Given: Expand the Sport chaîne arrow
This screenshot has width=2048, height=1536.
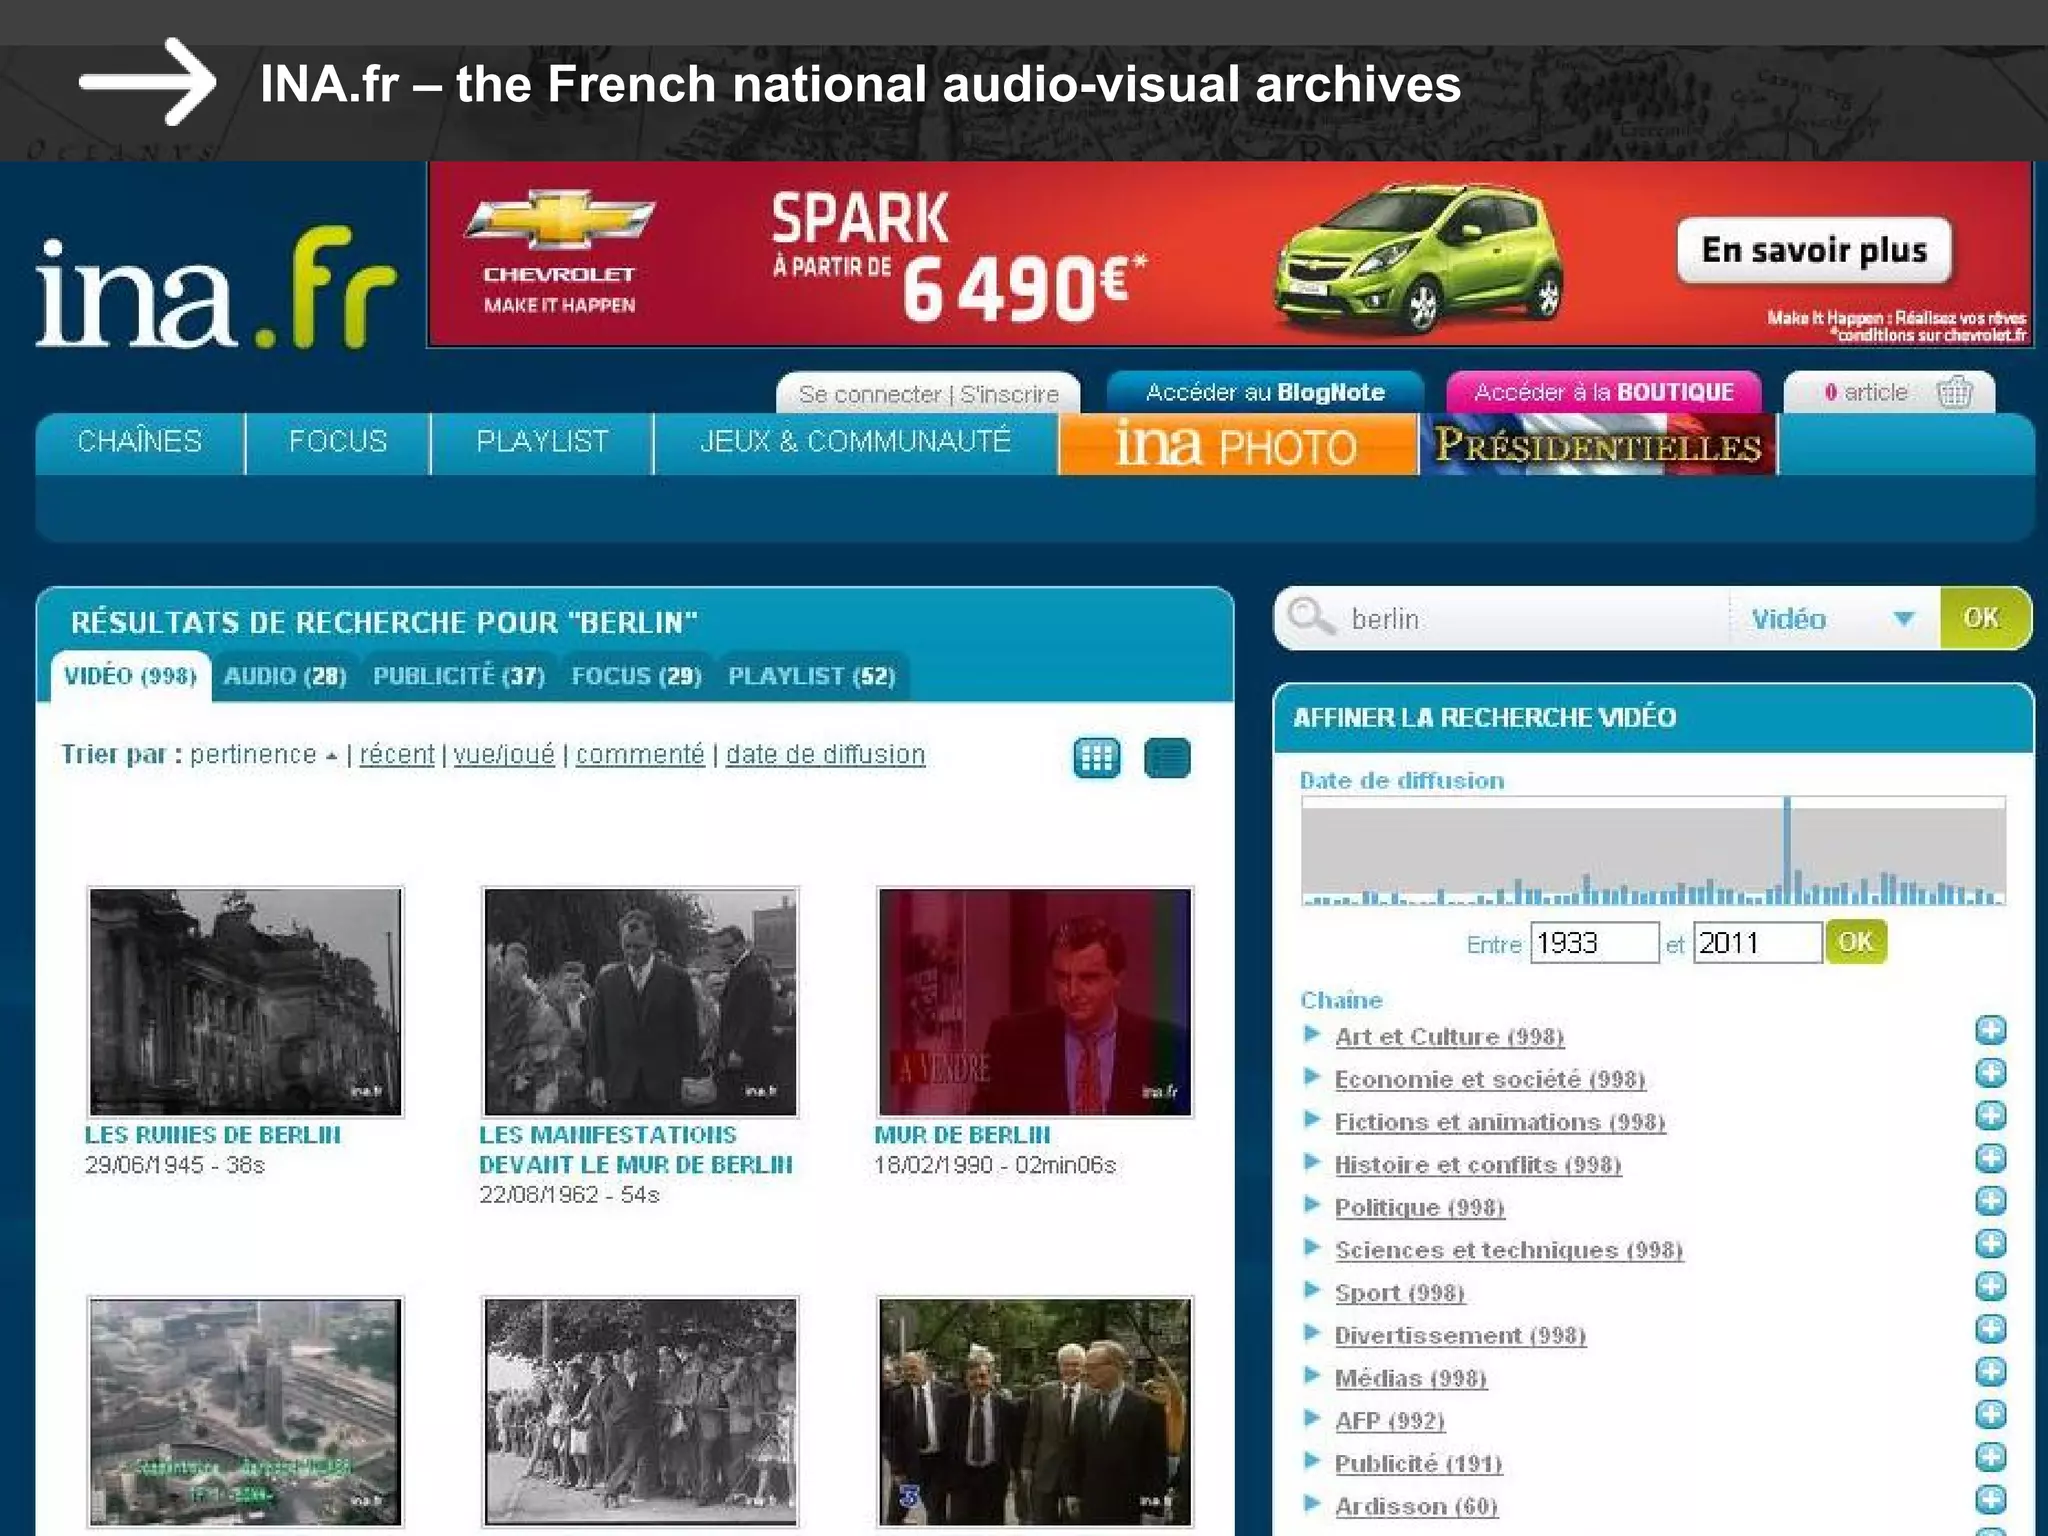Looking at the screenshot, I should [x=1312, y=1290].
